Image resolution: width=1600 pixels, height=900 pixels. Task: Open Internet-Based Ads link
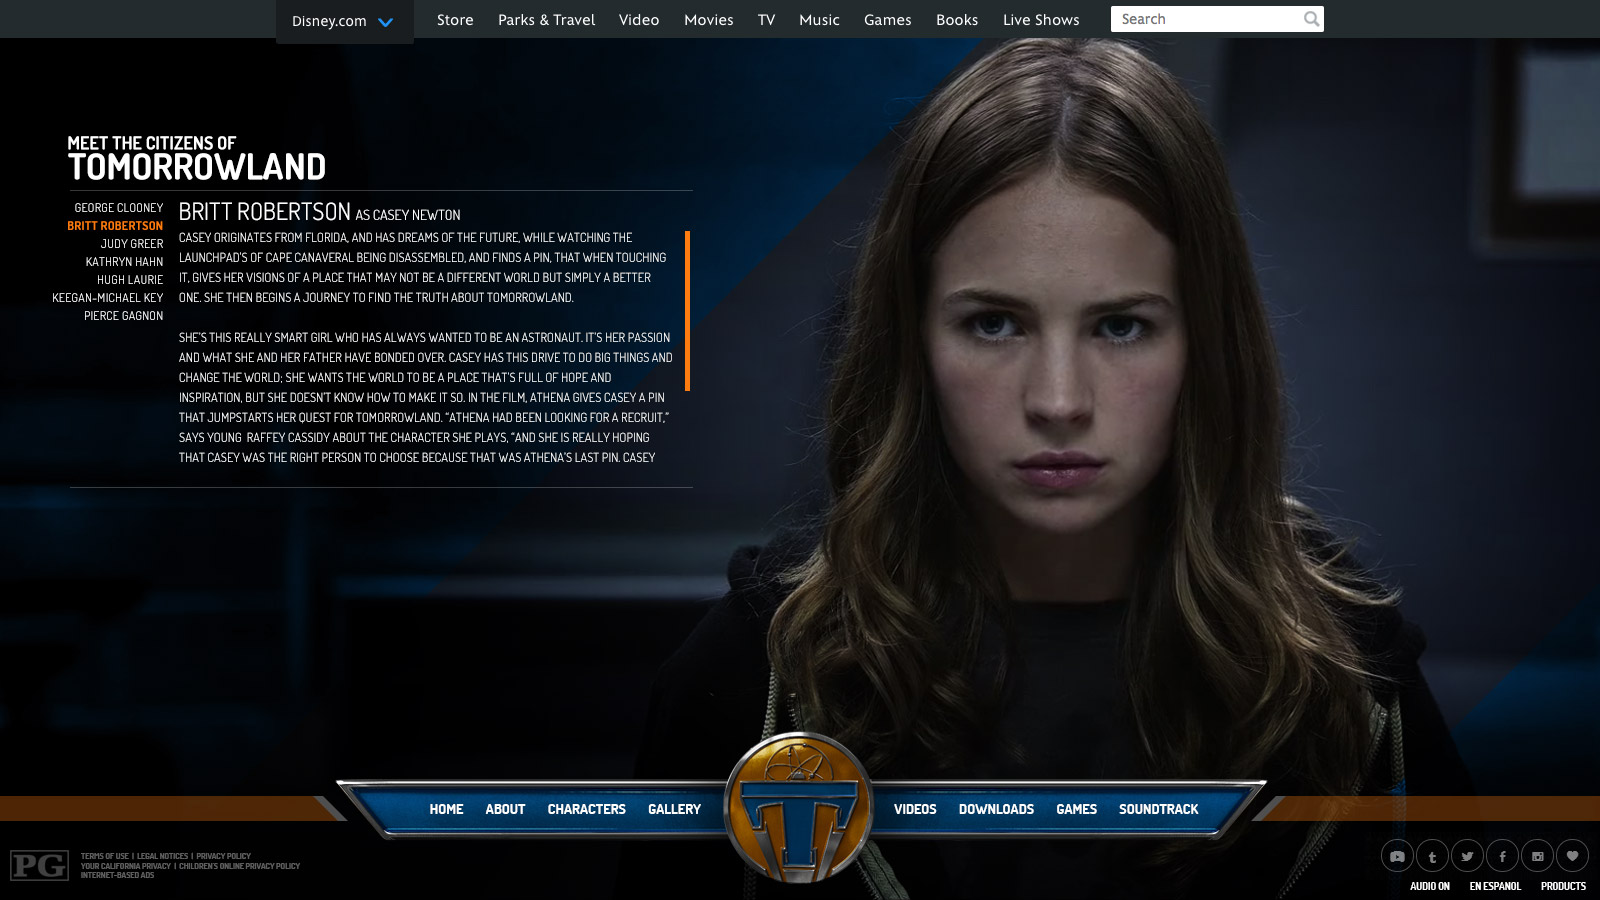117,875
